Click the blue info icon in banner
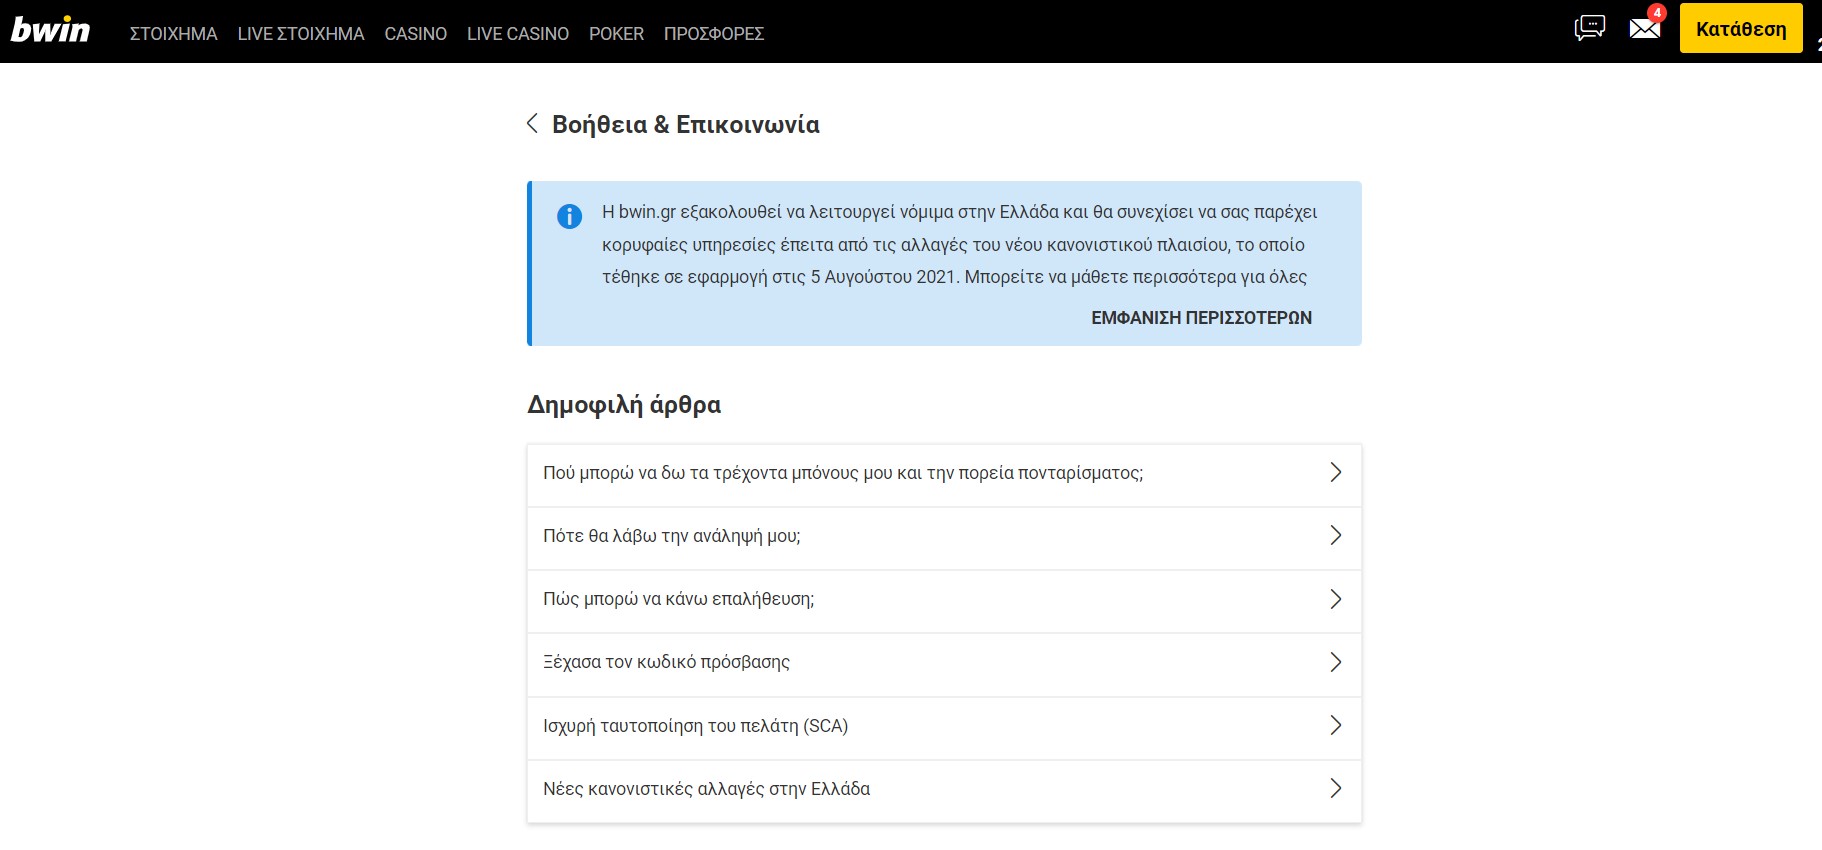 pos(569,216)
